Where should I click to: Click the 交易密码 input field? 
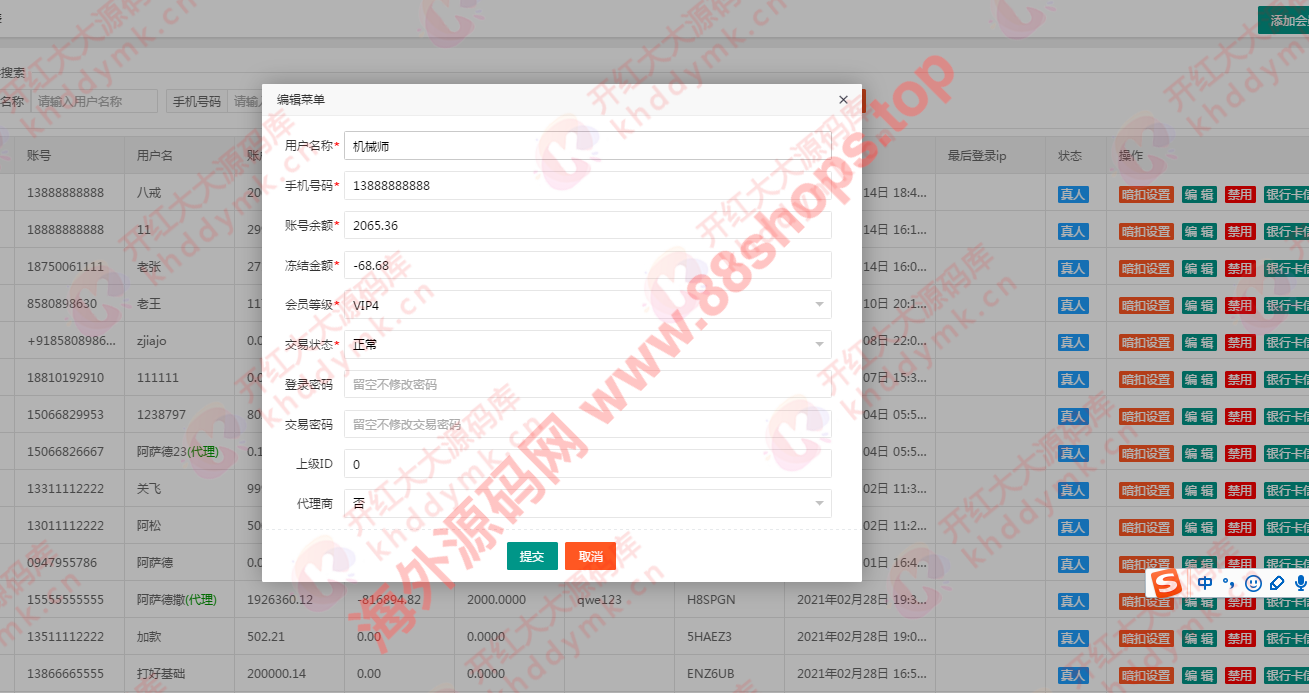tap(588, 424)
